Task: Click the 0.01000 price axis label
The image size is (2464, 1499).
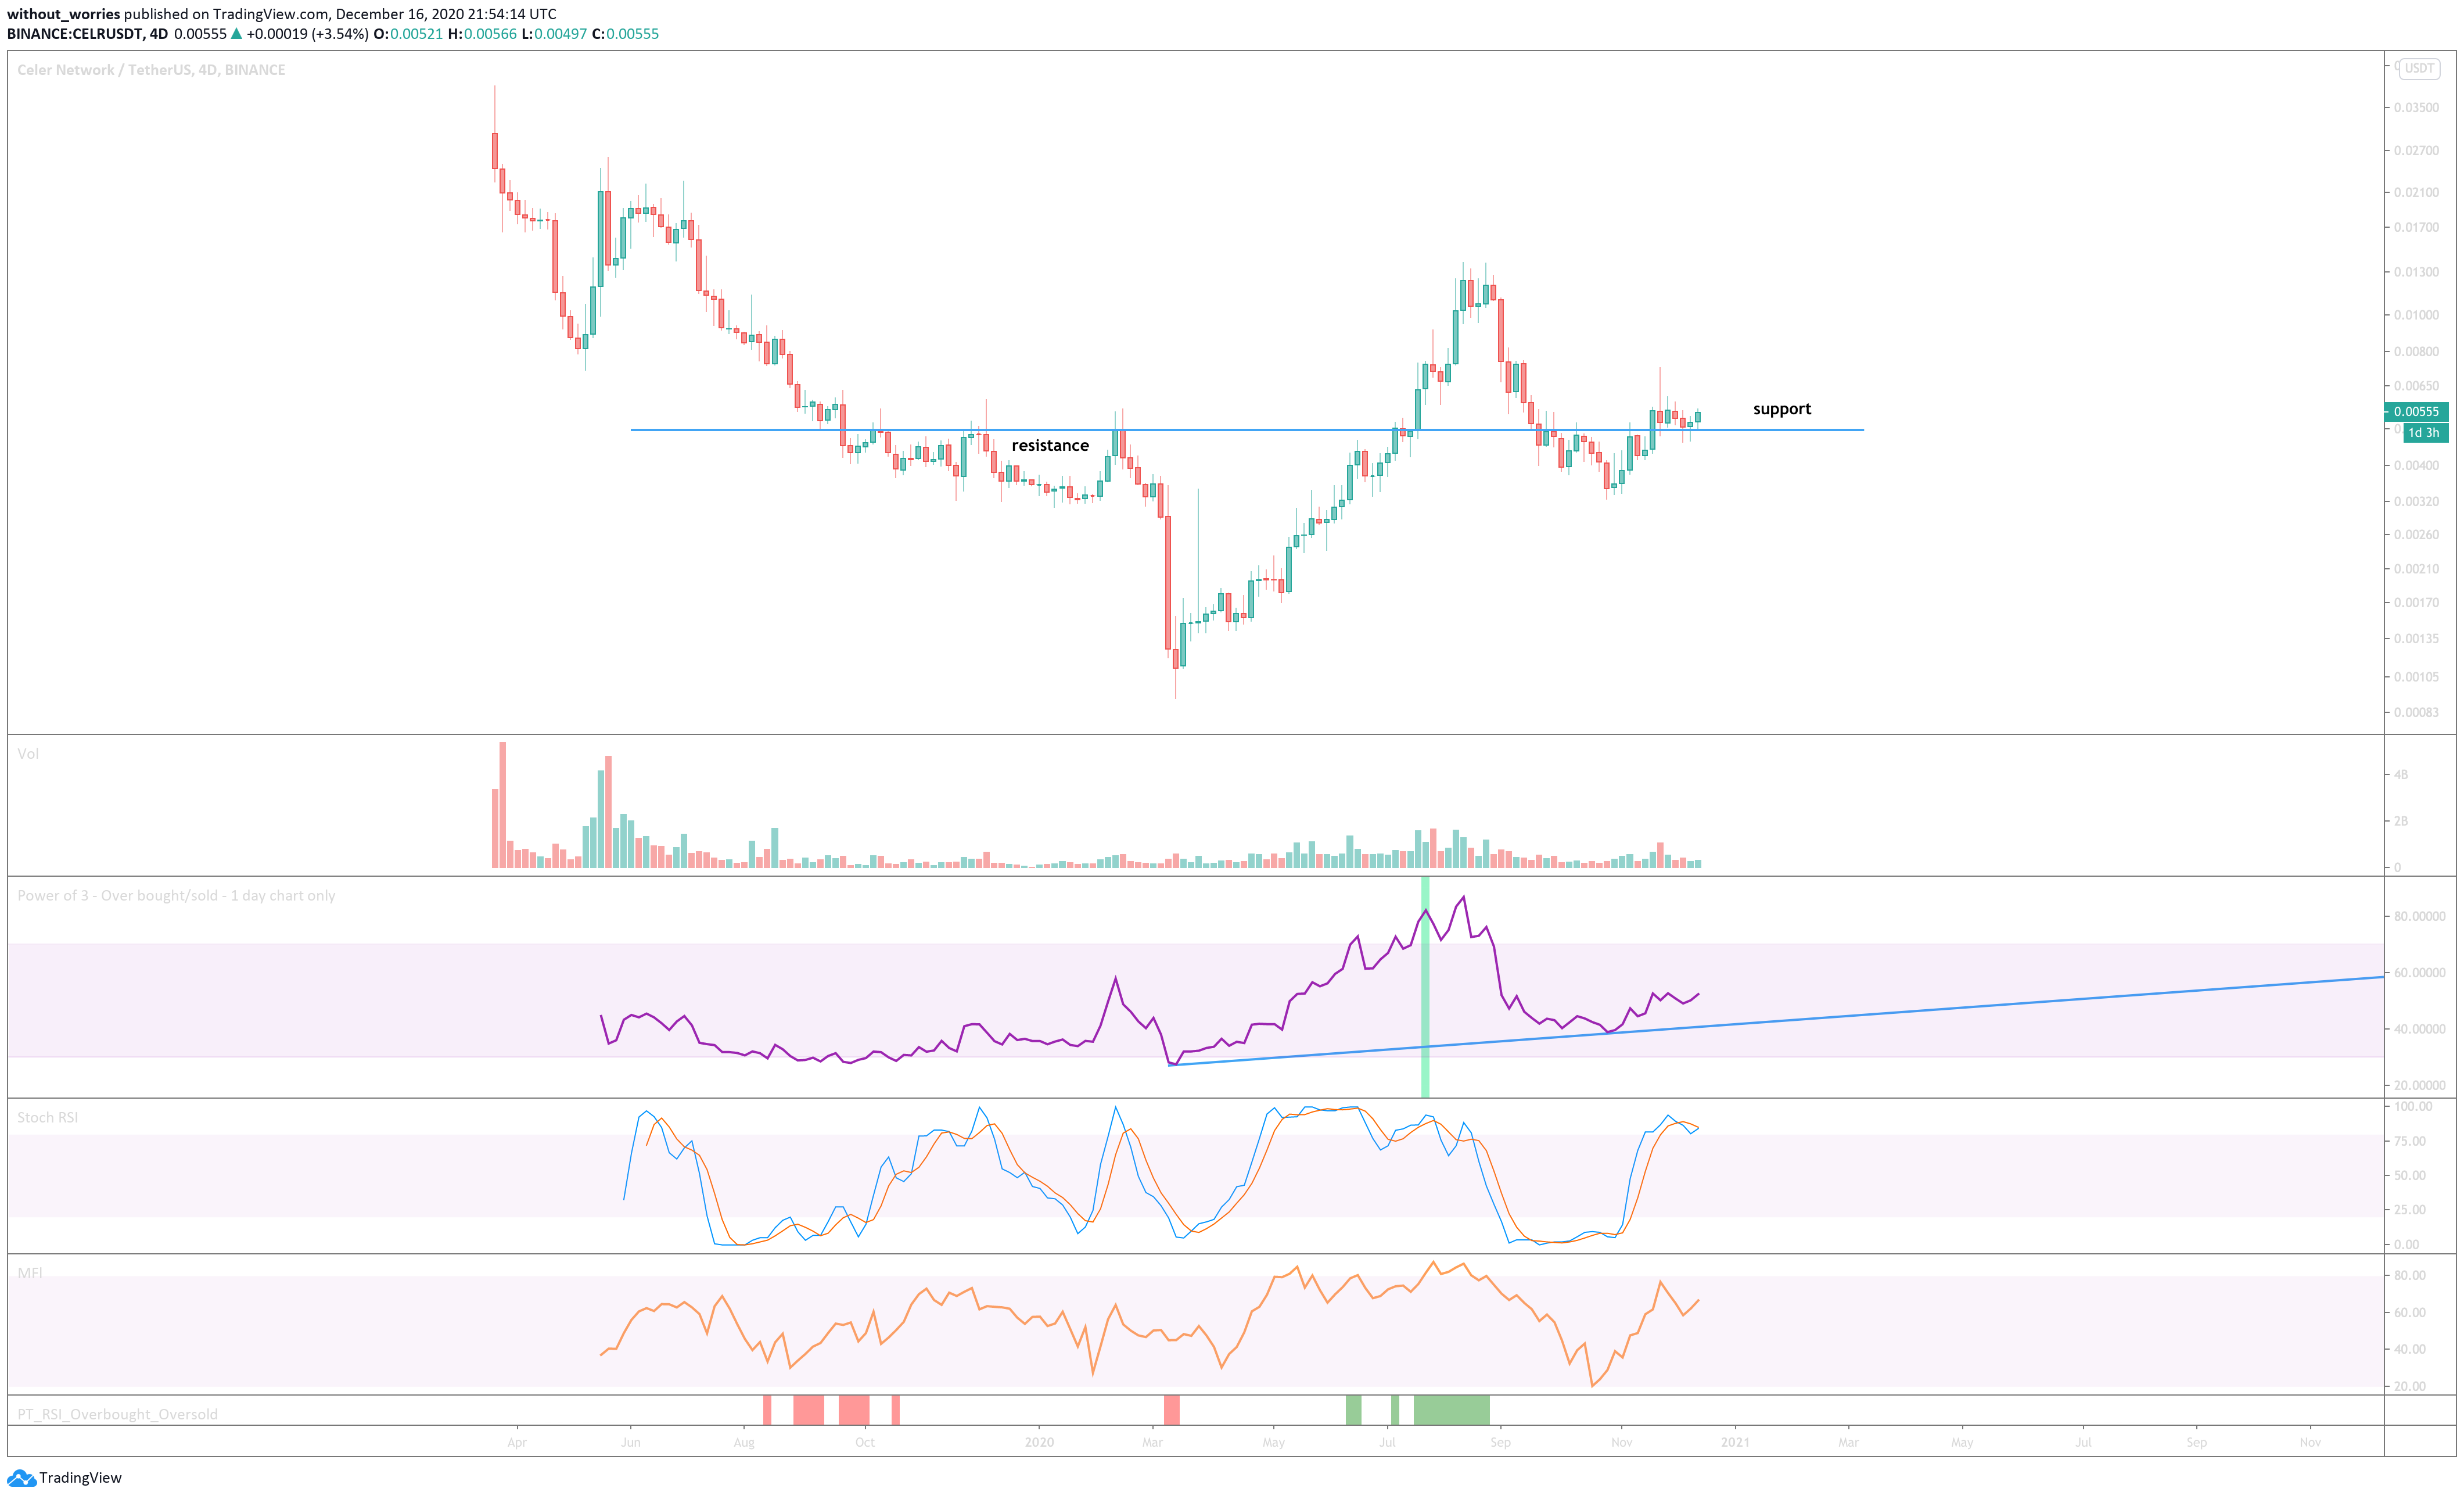Action: pyautogui.click(x=2415, y=315)
